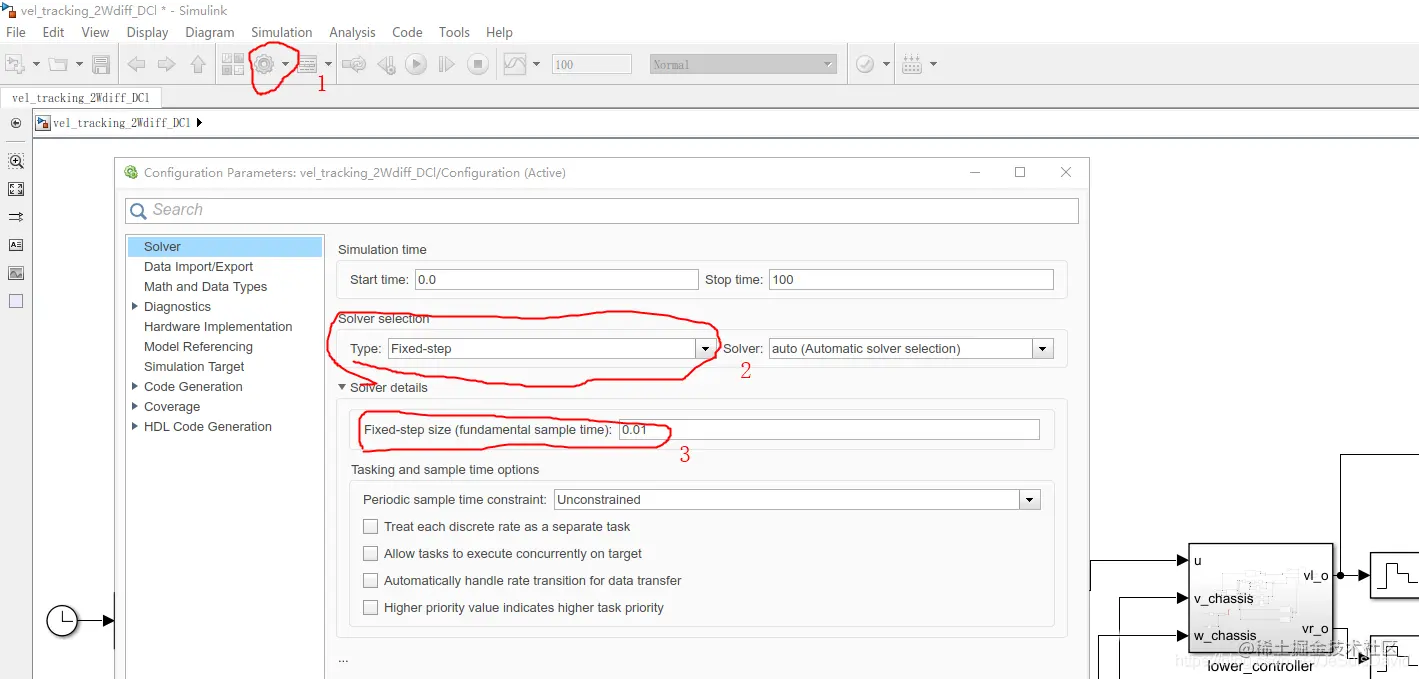Expand the Code Generation tree node
This screenshot has width=1419, height=679.
(x=135, y=386)
